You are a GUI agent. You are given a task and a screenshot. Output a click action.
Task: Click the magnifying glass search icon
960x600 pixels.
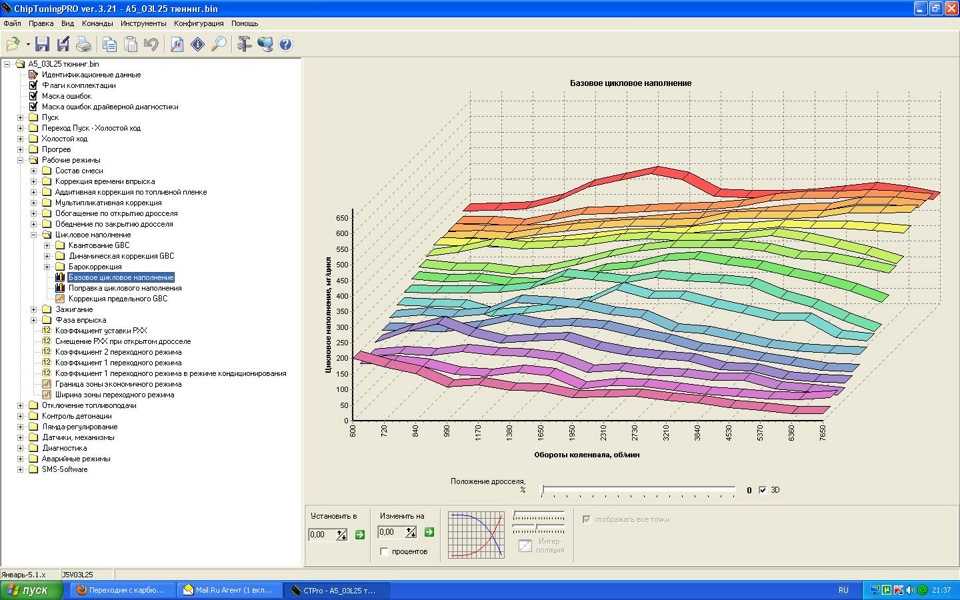pos(218,44)
